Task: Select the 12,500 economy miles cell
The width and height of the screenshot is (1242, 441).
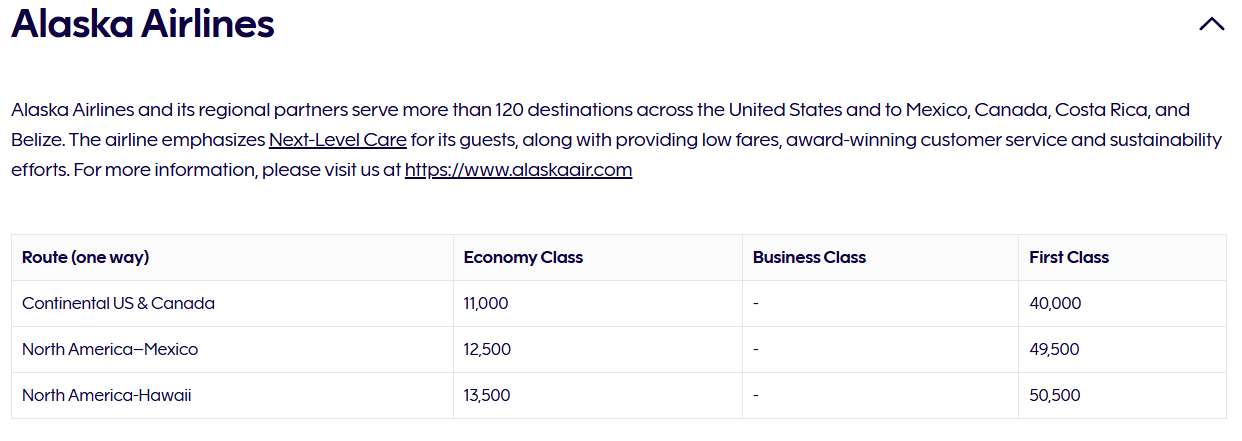Action: point(598,349)
